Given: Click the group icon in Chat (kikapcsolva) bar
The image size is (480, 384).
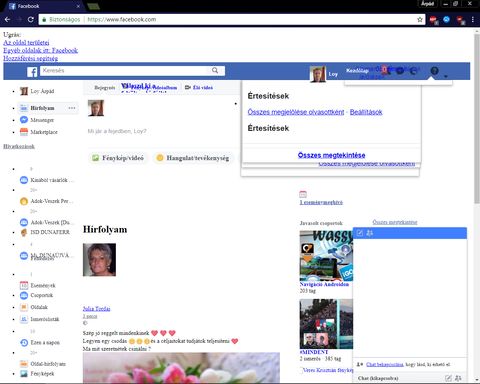Looking at the screenshot, I should point(458,378).
